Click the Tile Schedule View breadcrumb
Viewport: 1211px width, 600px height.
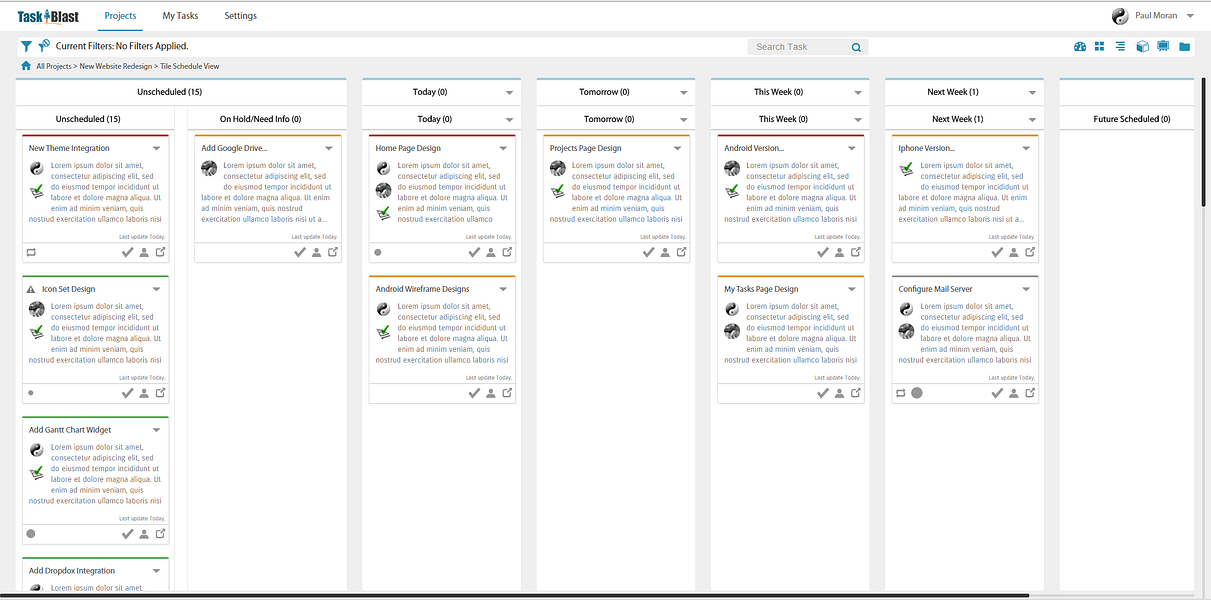(189, 66)
